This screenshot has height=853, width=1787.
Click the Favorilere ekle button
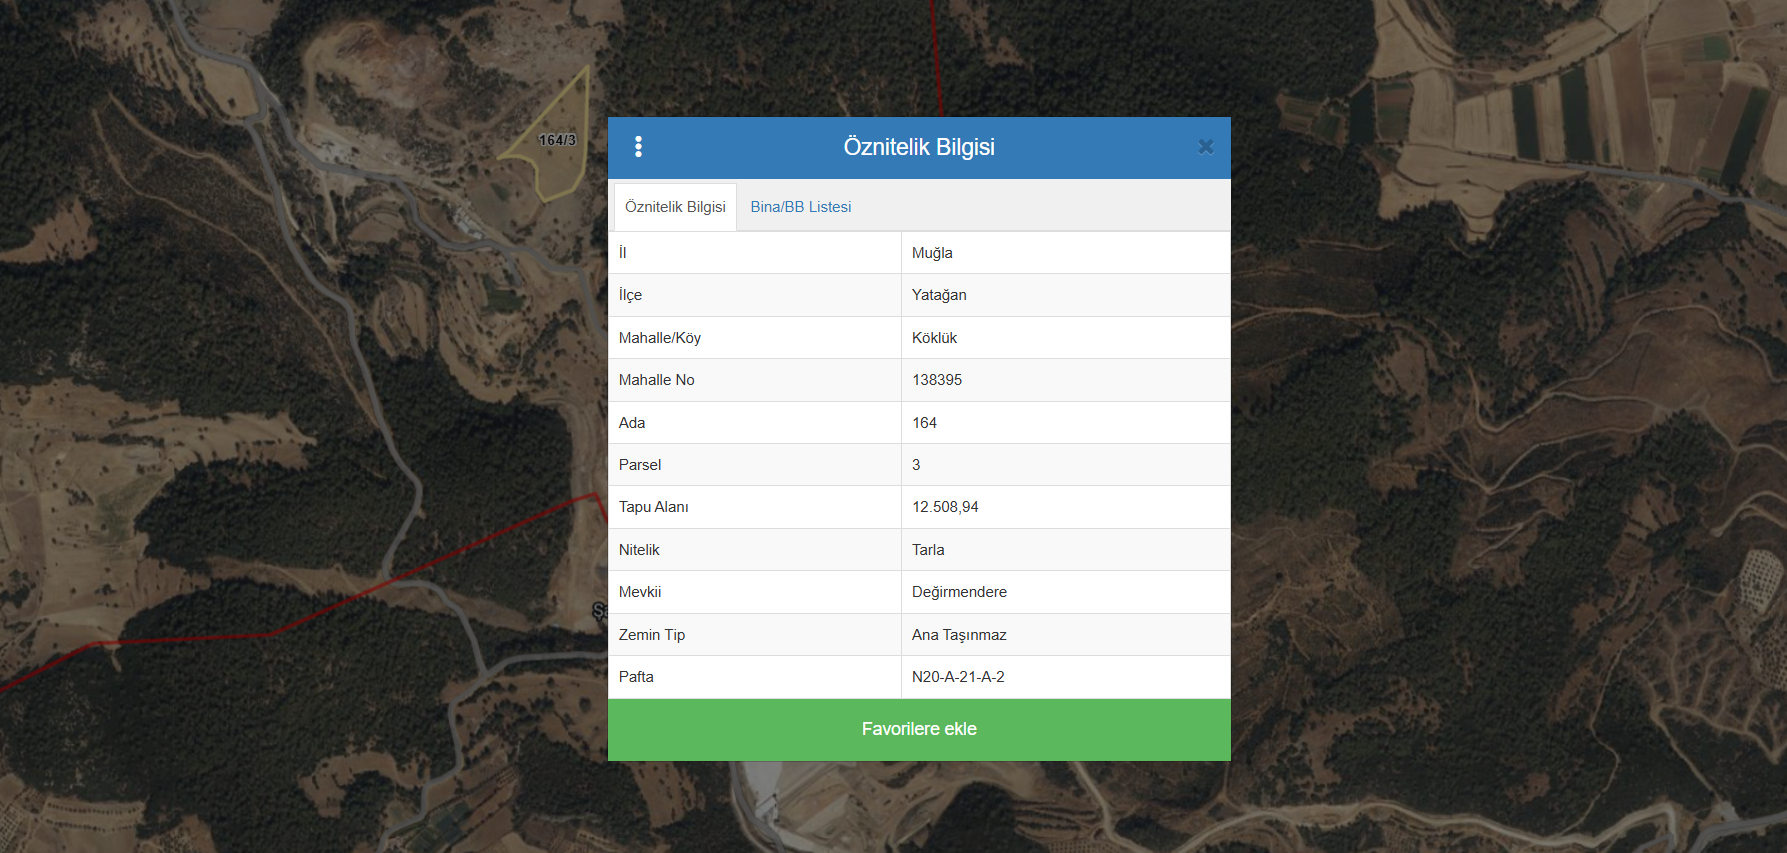[919, 729]
